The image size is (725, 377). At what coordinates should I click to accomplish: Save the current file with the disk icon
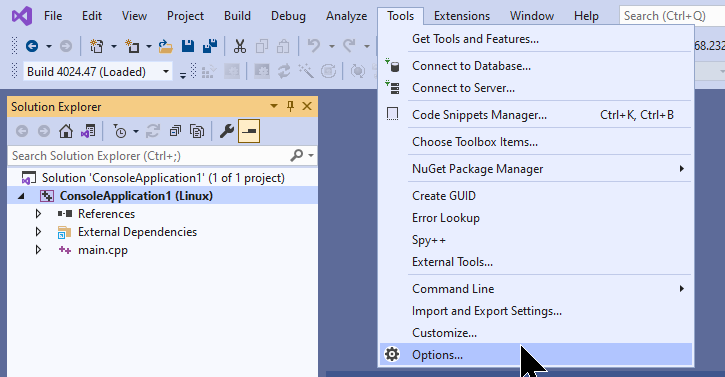coord(188,46)
